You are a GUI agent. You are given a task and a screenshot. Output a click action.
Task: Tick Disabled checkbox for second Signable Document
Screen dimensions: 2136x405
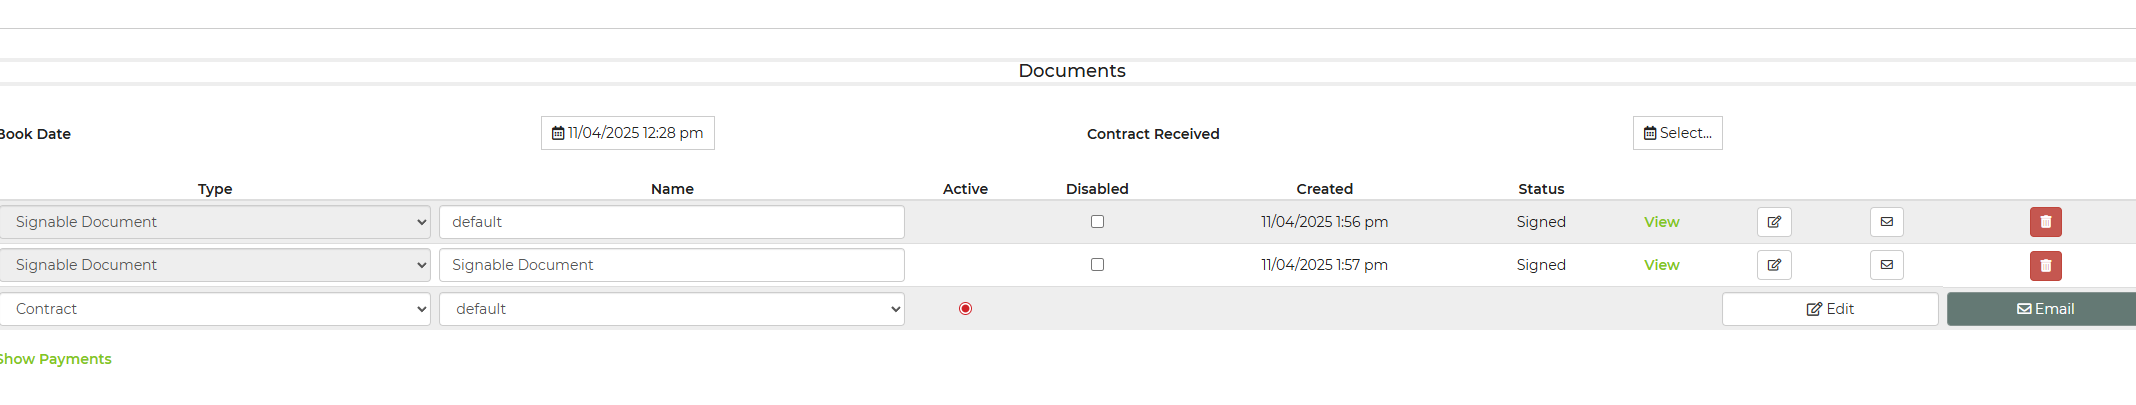pos(1097,265)
